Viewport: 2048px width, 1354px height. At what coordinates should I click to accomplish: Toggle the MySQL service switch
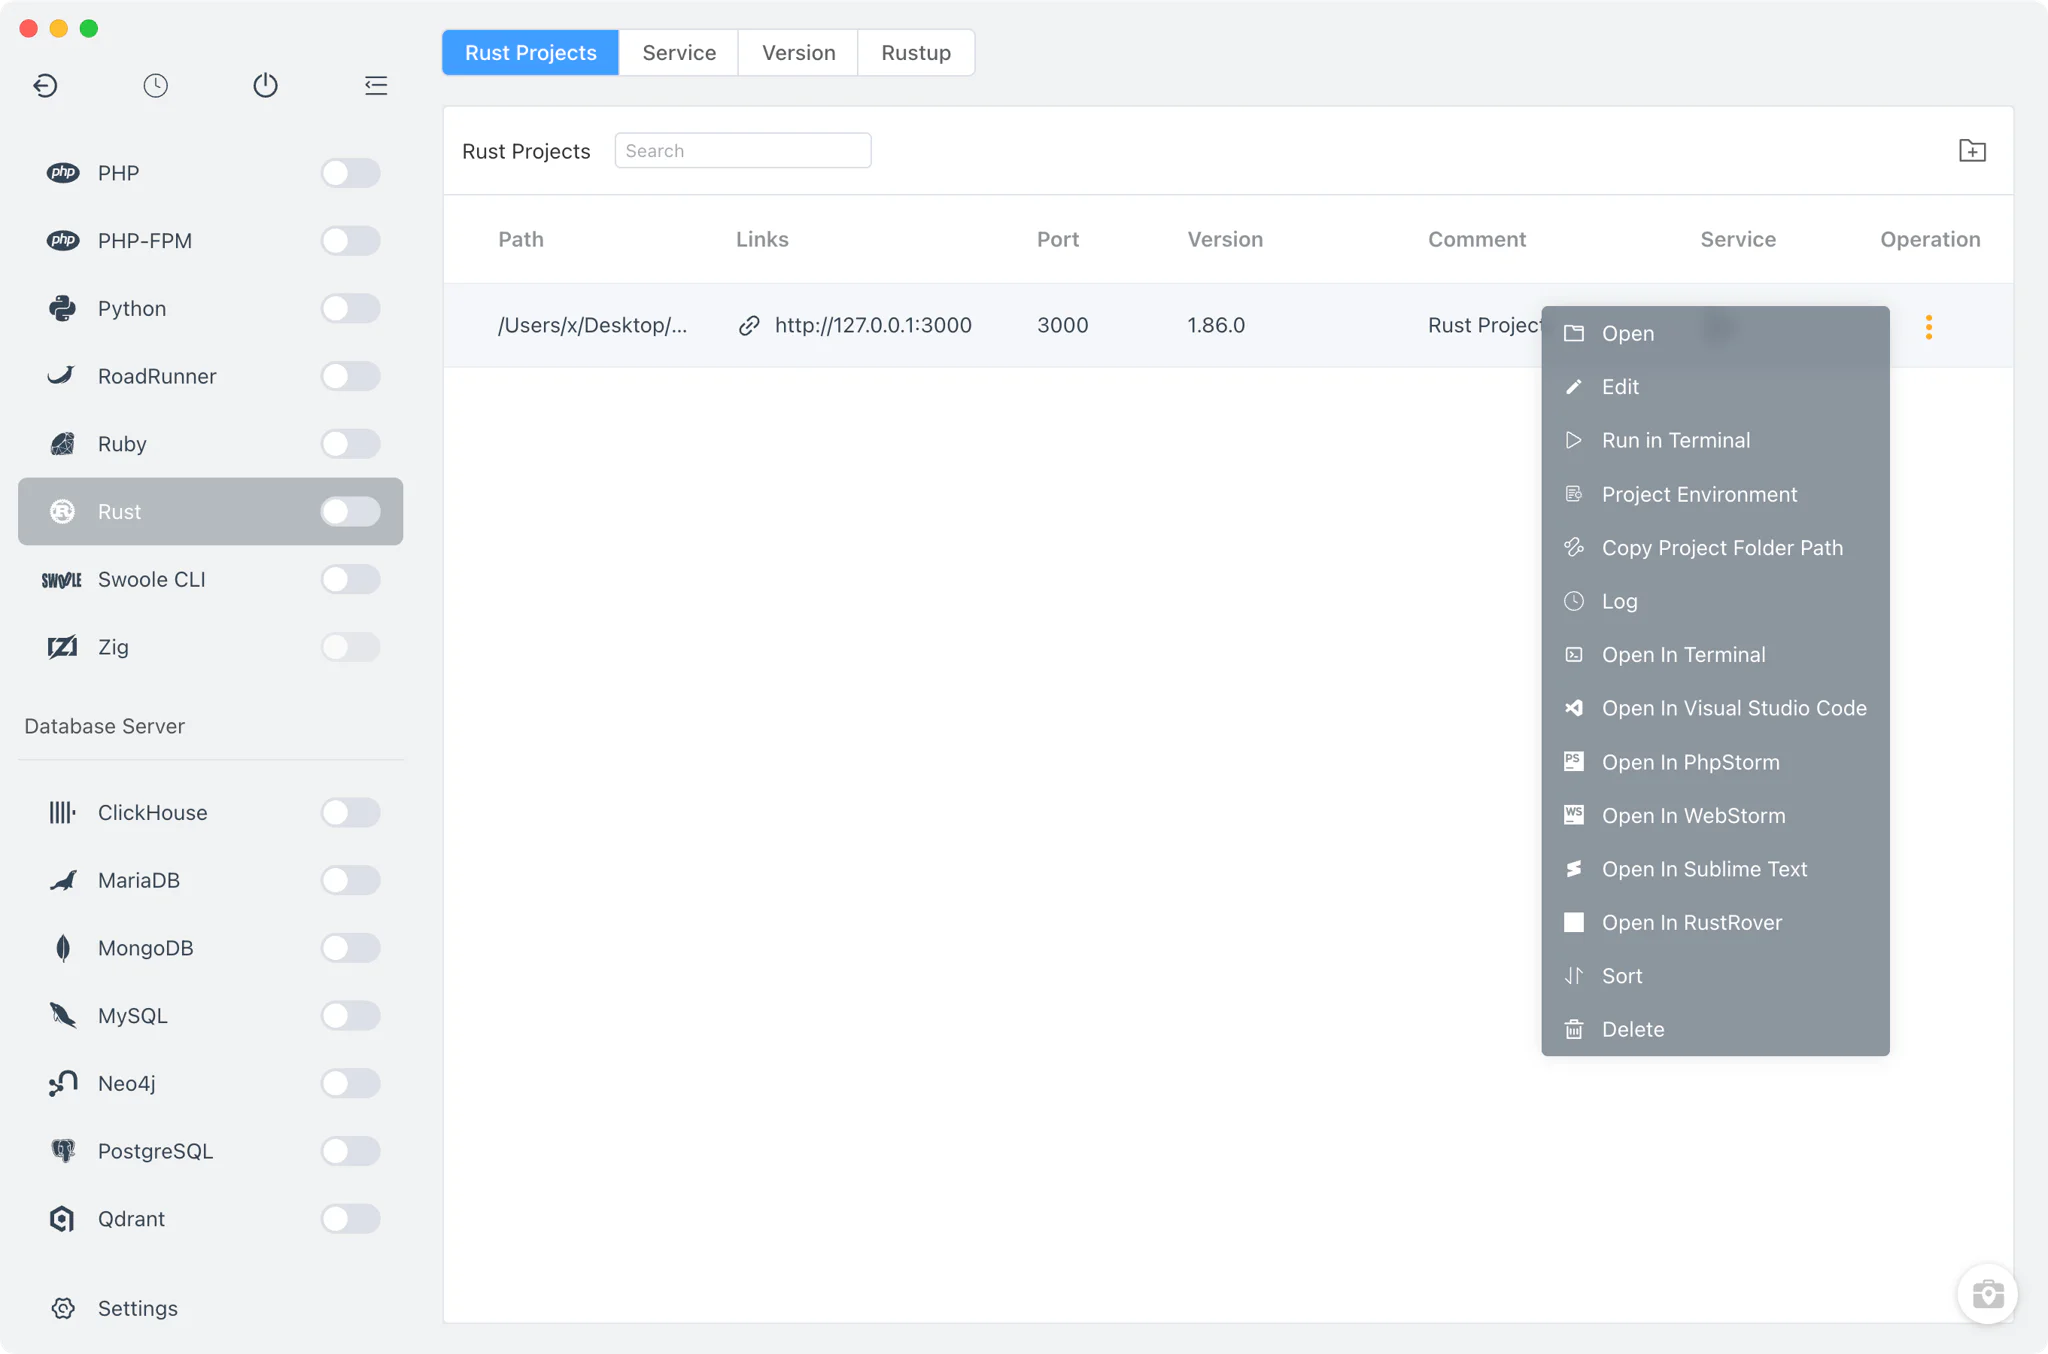[x=350, y=1016]
